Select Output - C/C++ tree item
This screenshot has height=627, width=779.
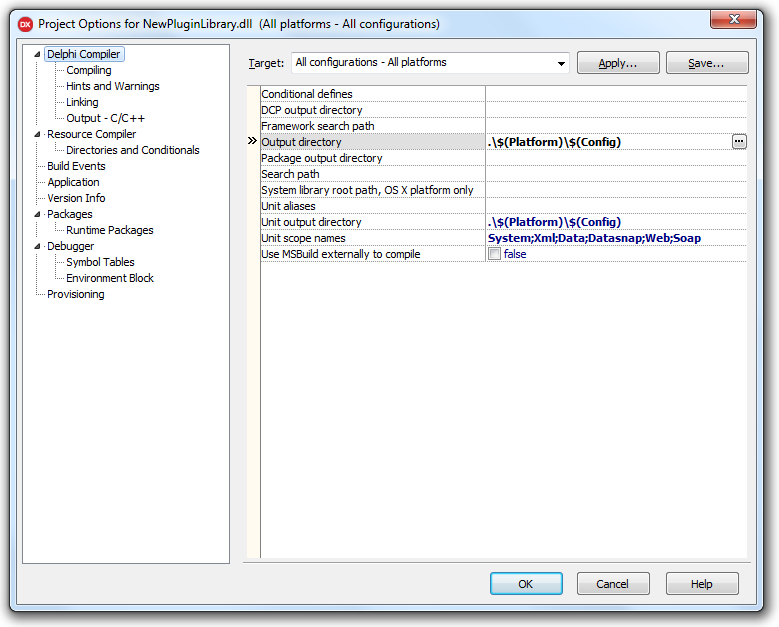pos(106,118)
